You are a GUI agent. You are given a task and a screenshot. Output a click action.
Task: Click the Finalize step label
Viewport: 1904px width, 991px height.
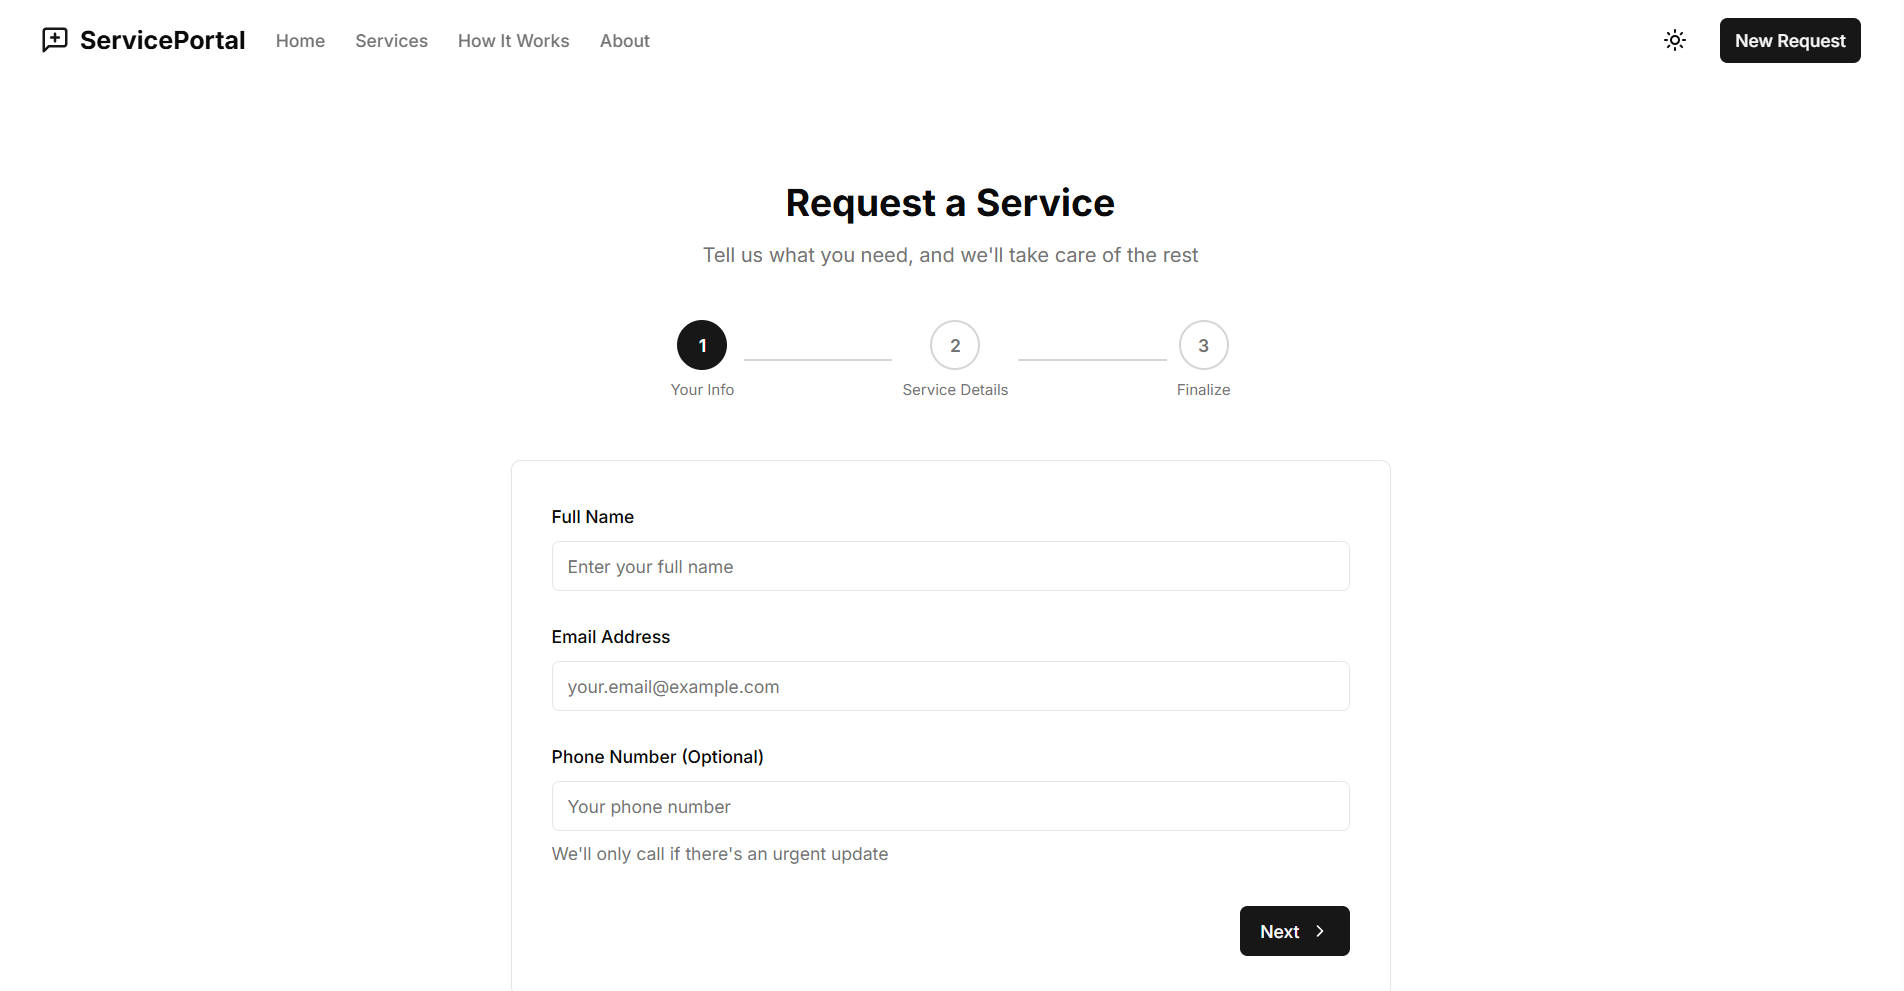tap(1203, 390)
